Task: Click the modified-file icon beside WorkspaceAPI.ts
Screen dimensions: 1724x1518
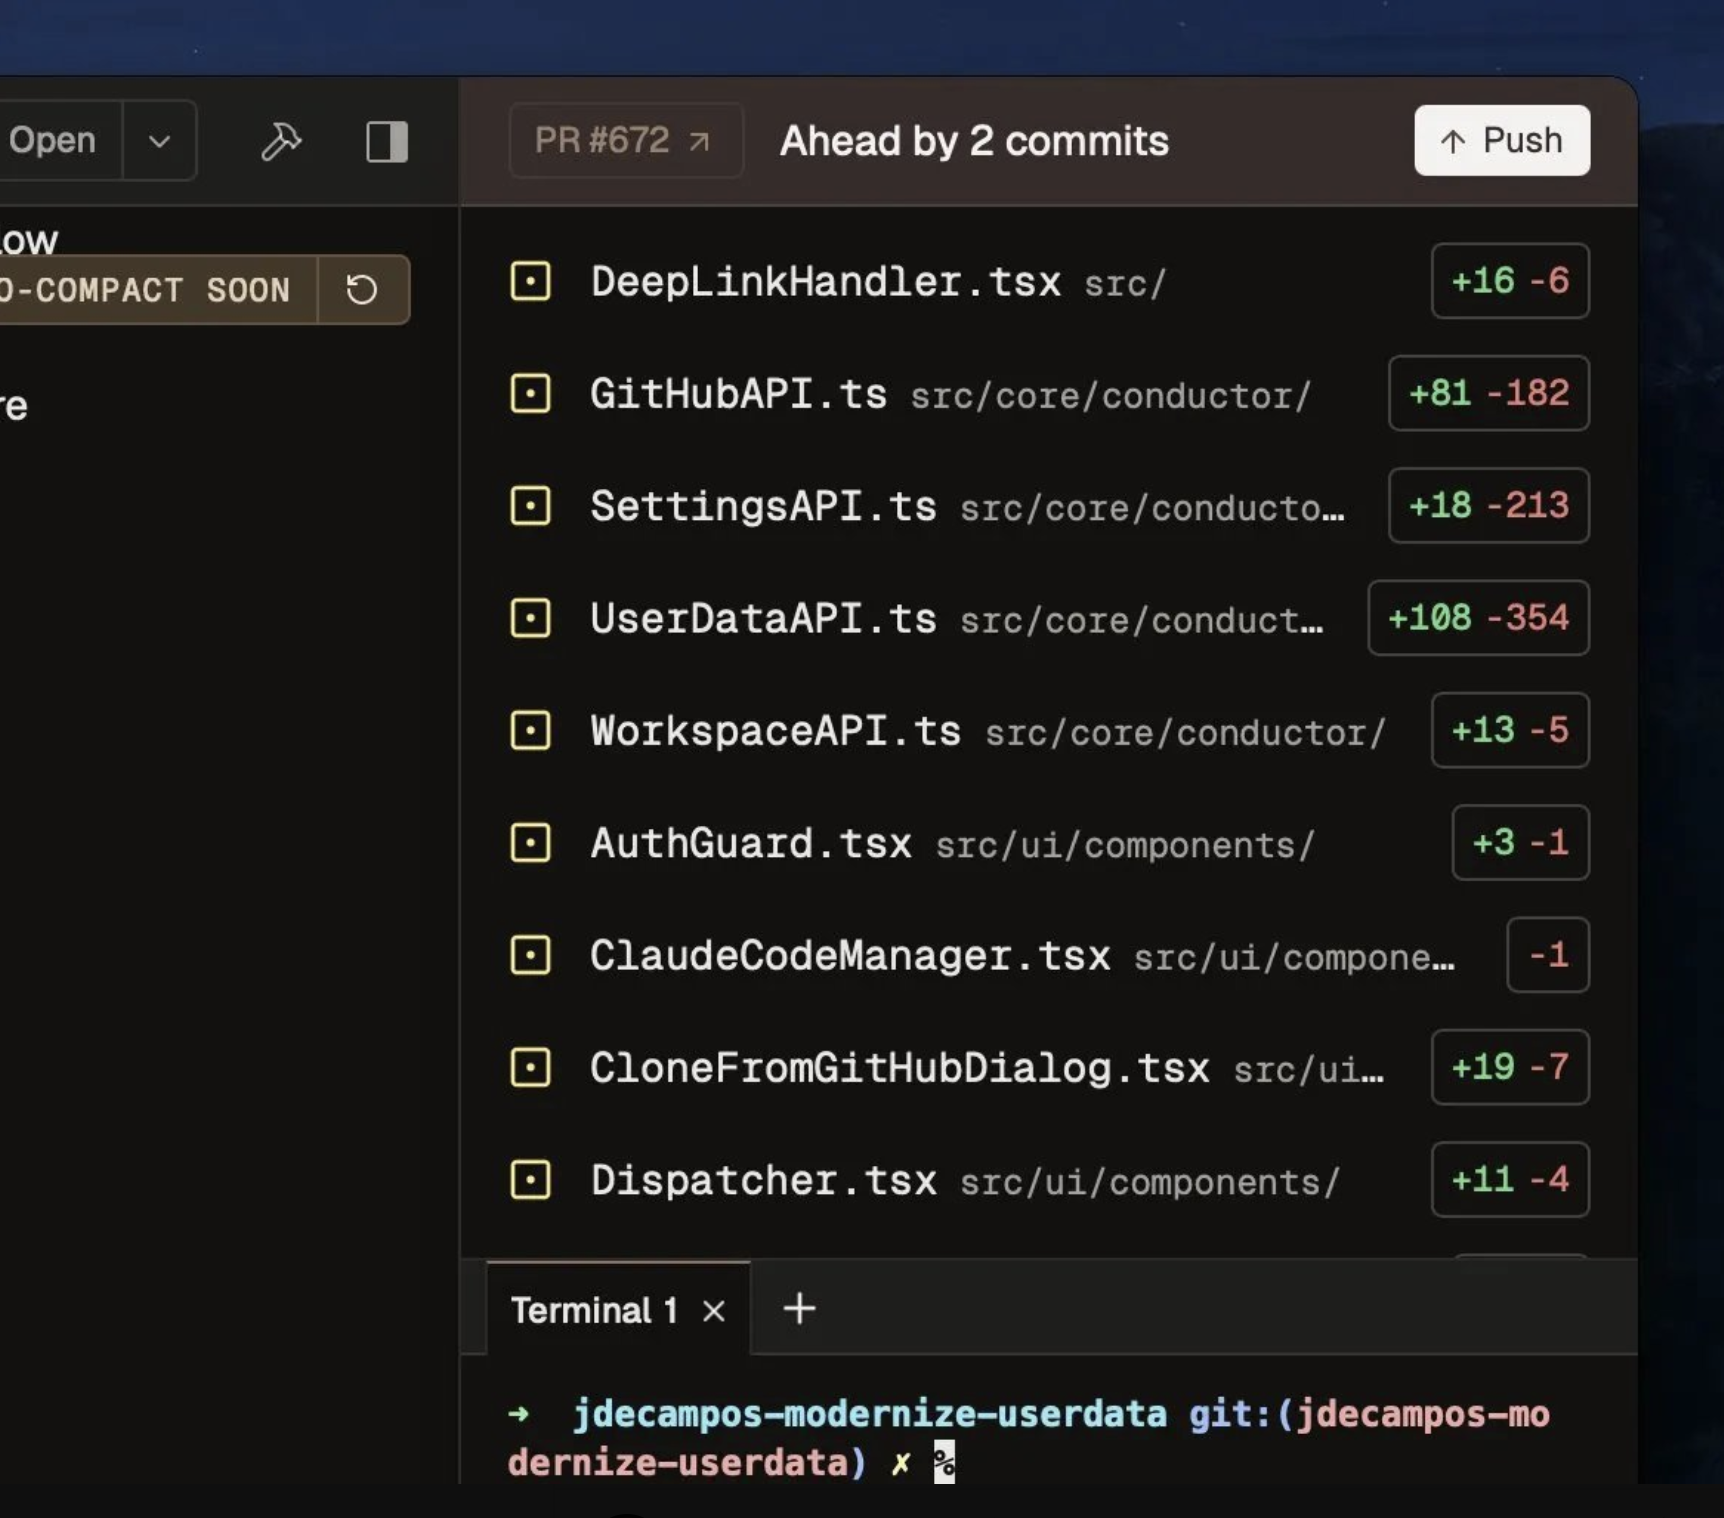Action: tap(531, 730)
